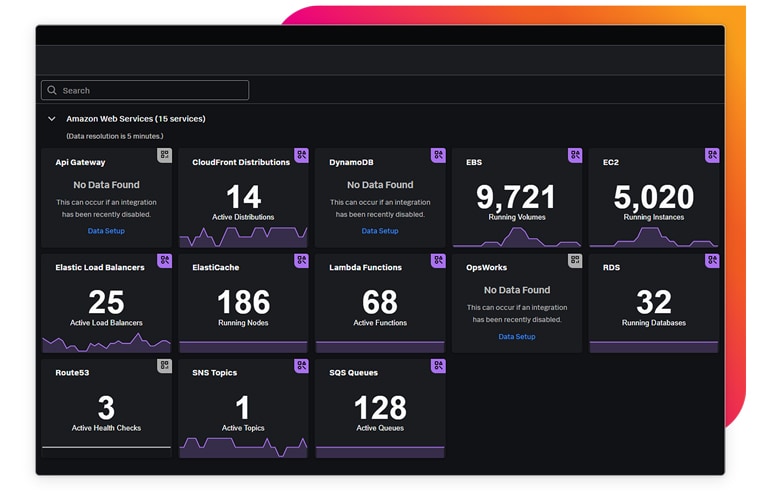Click the EC2 sparkline chart
The image size is (760, 500).
coord(654,237)
